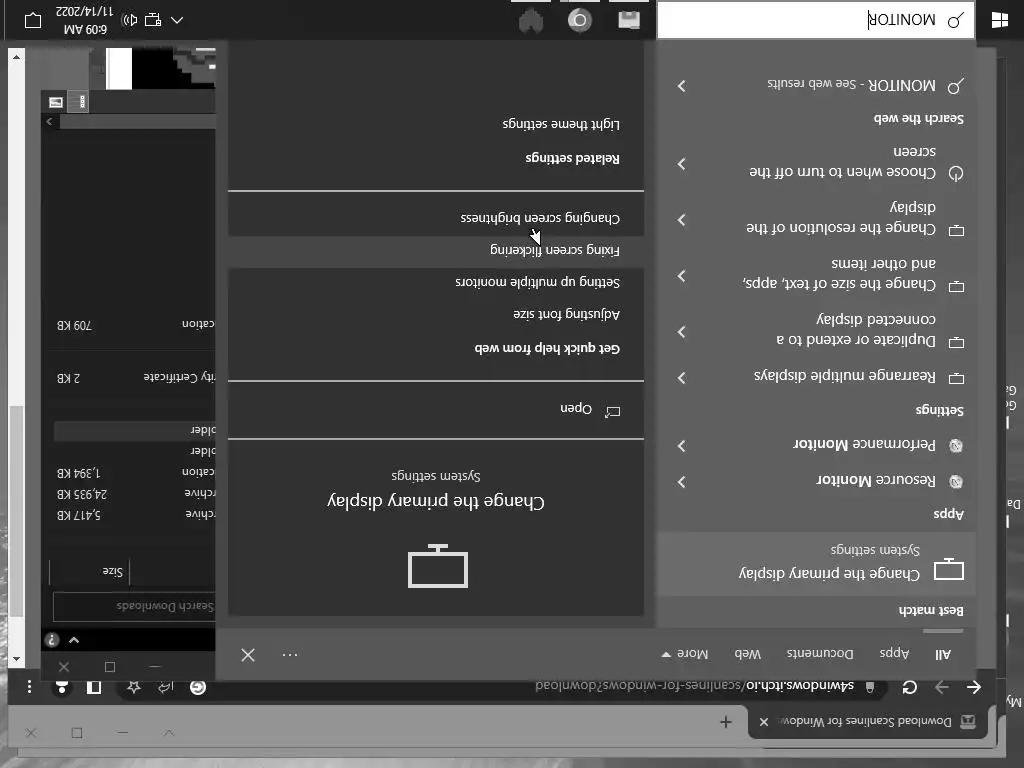Open Fixing screen flickering help link
Screen dimensions: 1024x768
pyautogui.click(x=554, y=250)
